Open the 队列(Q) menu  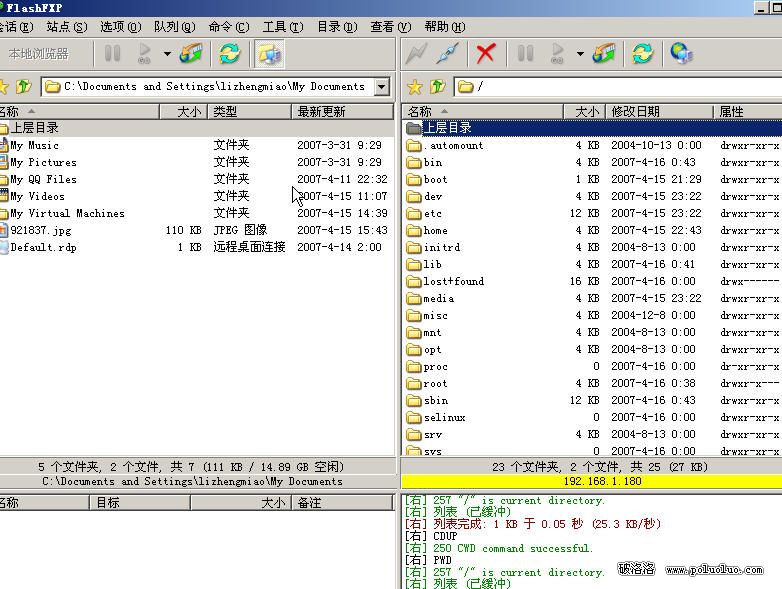tap(174, 26)
